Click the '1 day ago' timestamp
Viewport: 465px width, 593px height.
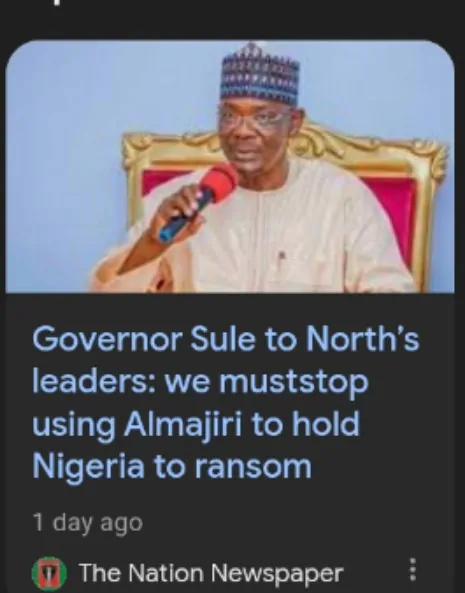click(88, 523)
